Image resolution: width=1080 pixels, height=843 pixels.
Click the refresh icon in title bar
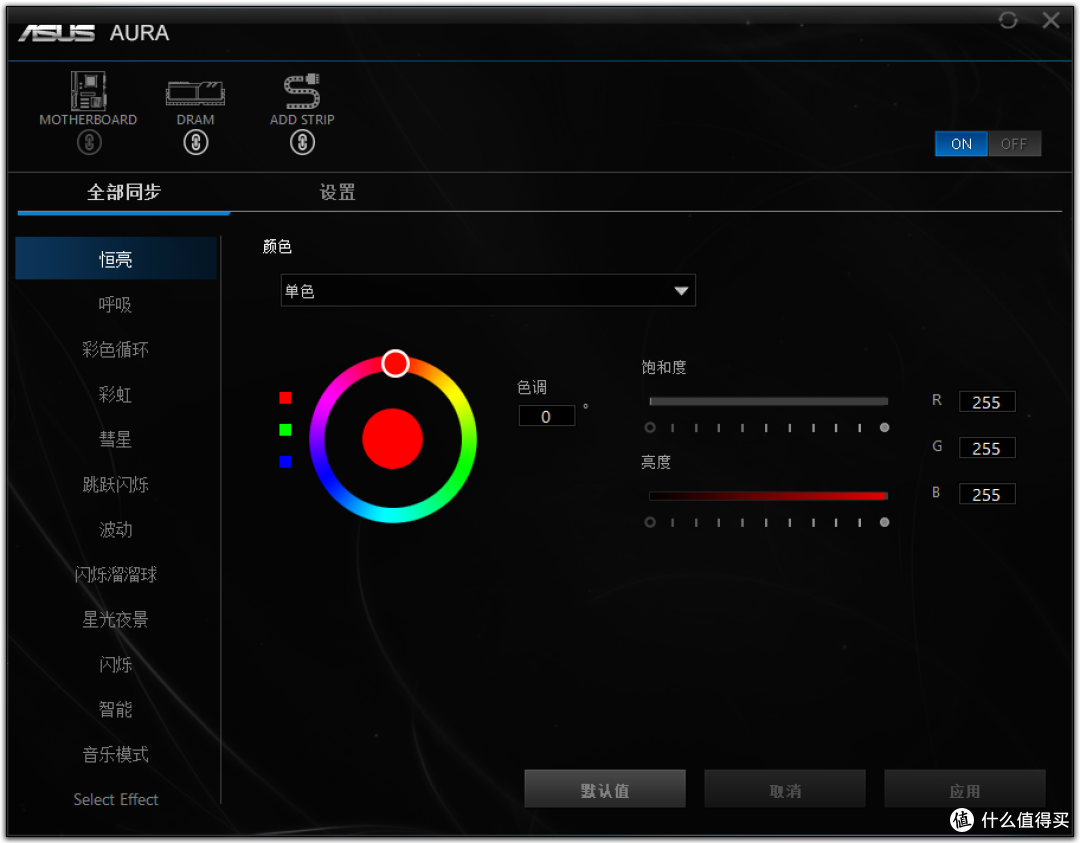(1008, 20)
